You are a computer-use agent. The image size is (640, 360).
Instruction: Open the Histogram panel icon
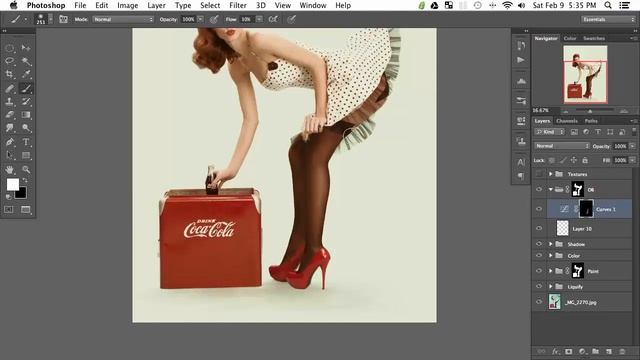click(x=521, y=81)
